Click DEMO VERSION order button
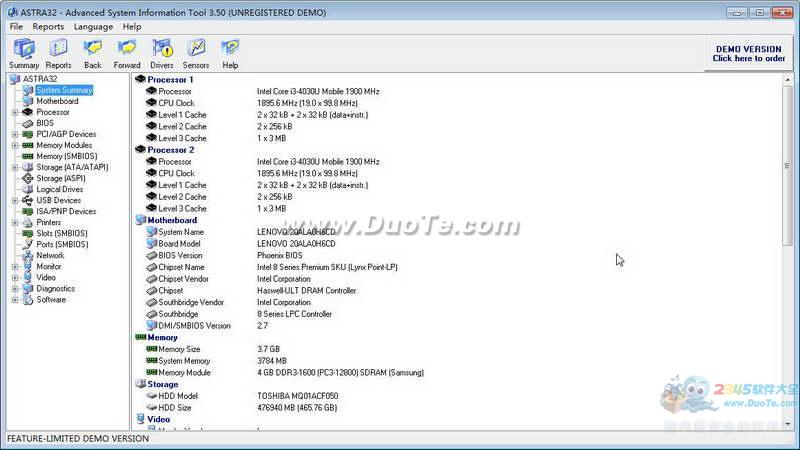Screen dimensions: 800x450 (x=748, y=54)
